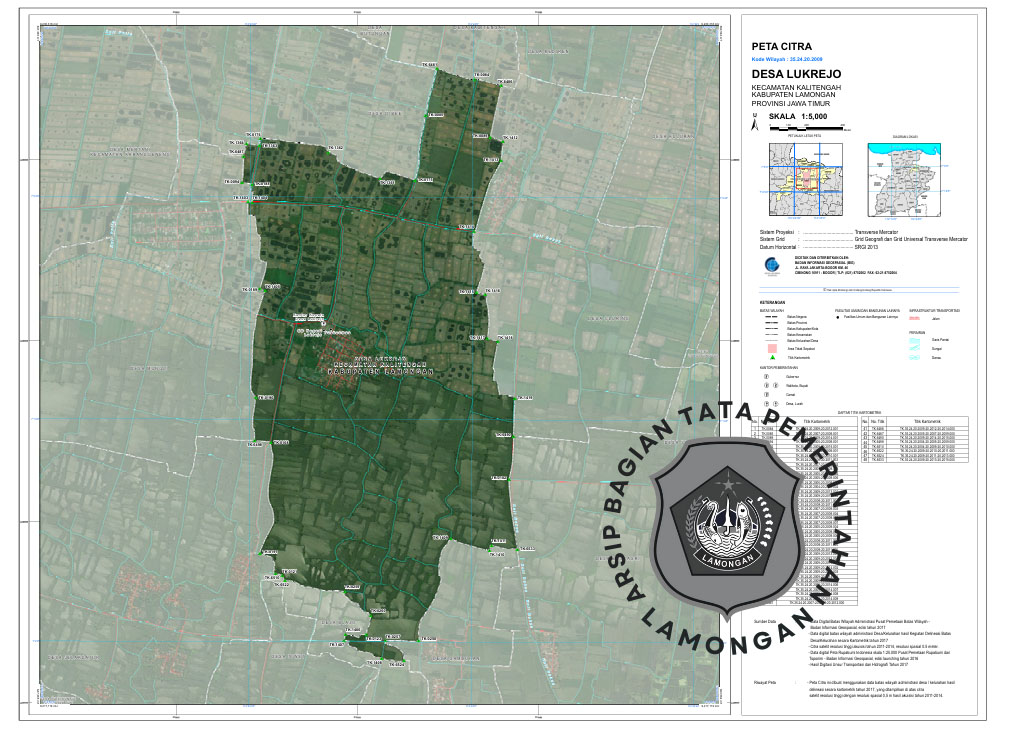Viewport: 1009px width, 734px height.
Task: Click the Gubernur office legend symbol
Action: click(768, 376)
